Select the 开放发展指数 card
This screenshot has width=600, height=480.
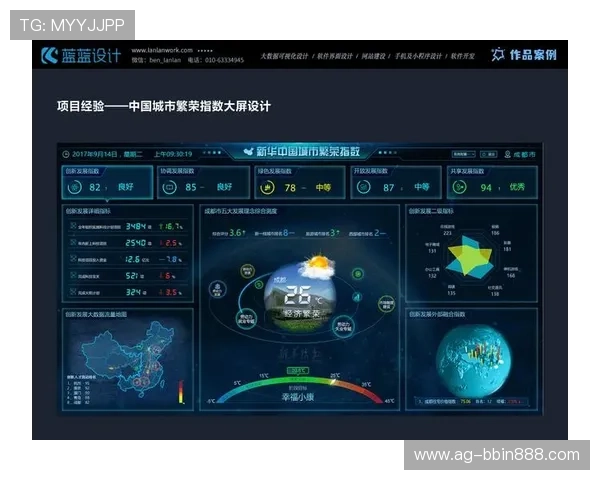tap(396, 182)
